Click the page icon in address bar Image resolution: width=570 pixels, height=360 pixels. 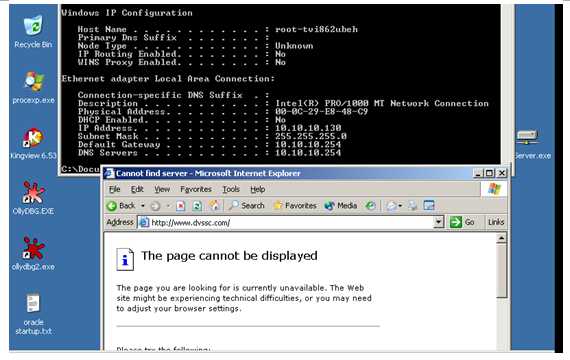point(144,223)
